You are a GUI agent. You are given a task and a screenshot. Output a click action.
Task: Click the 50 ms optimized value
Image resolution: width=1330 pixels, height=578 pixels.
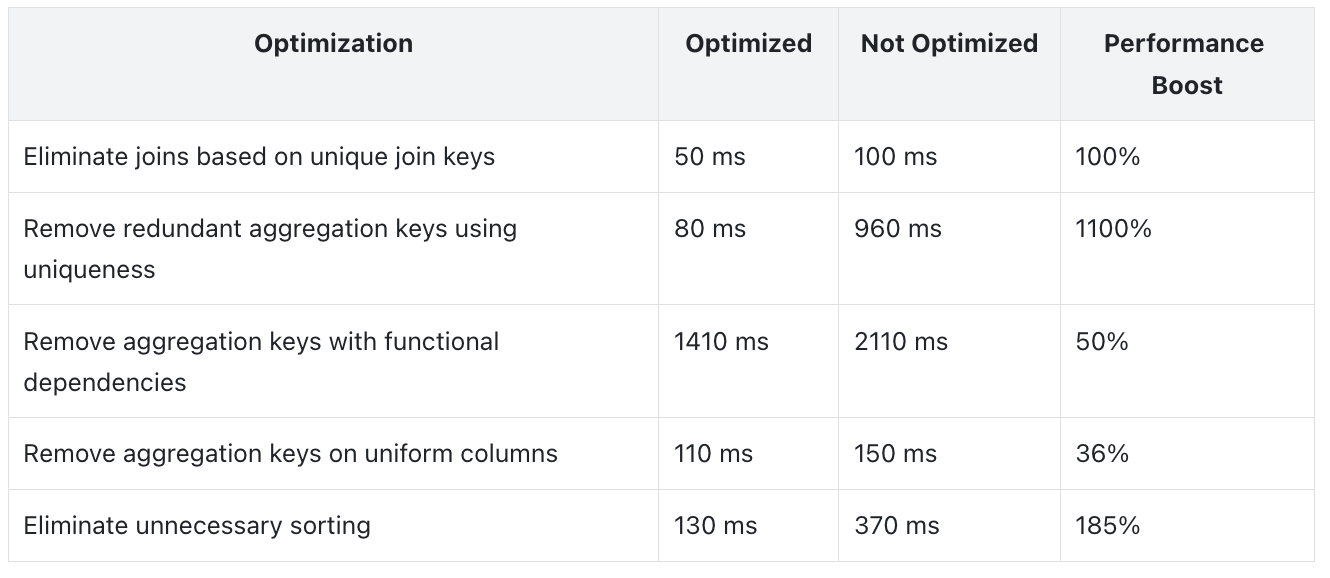point(710,157)
